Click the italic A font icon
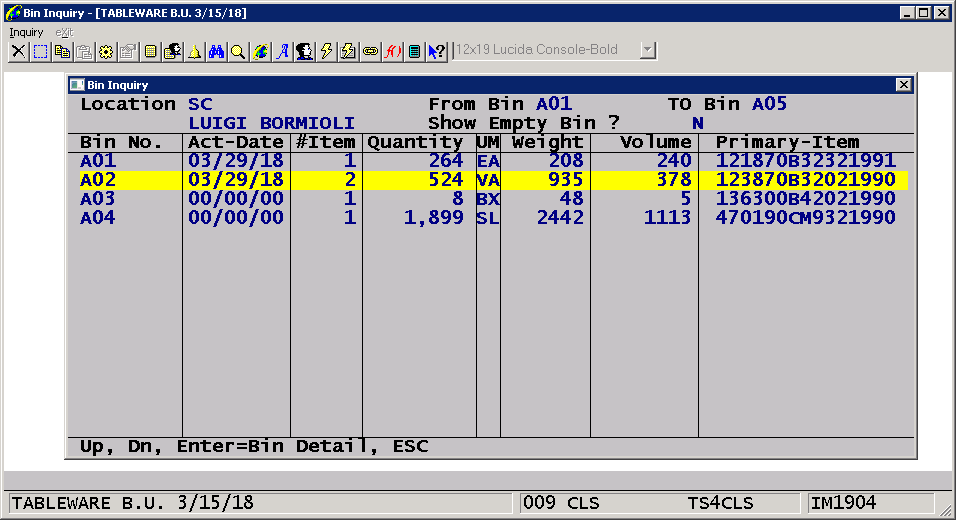This screenshot has height=520, width=956. coord(282,51)
